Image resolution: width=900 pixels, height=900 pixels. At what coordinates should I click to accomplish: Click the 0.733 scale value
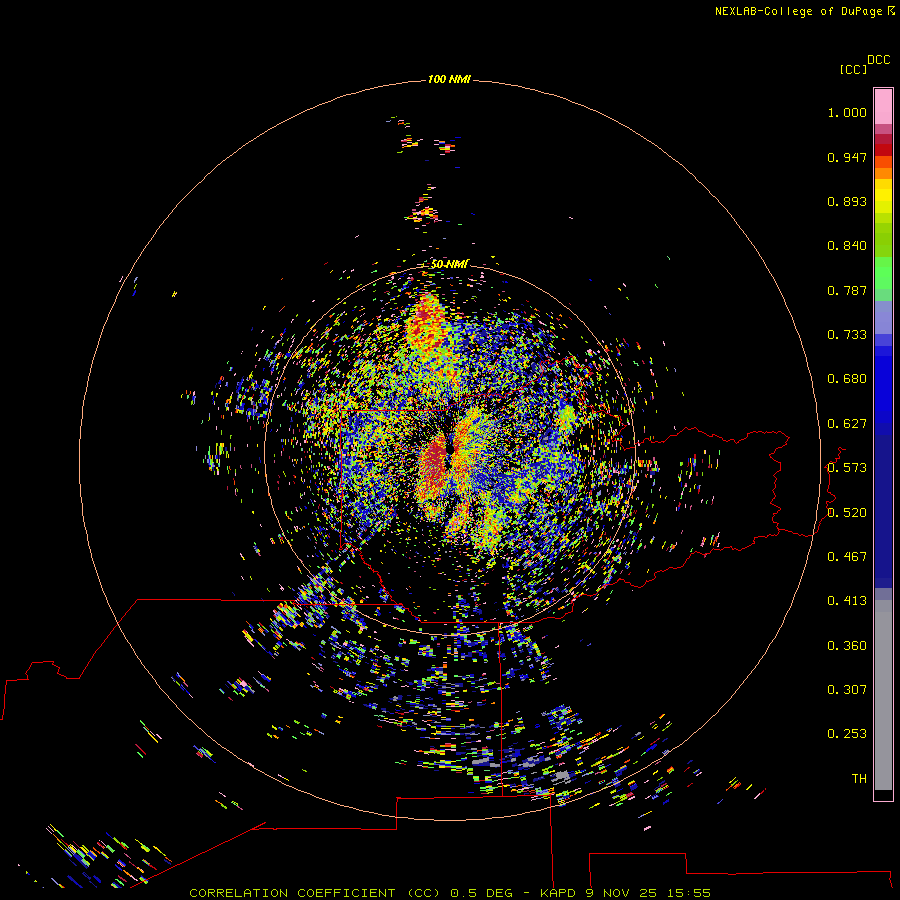[x=847, y=335]
